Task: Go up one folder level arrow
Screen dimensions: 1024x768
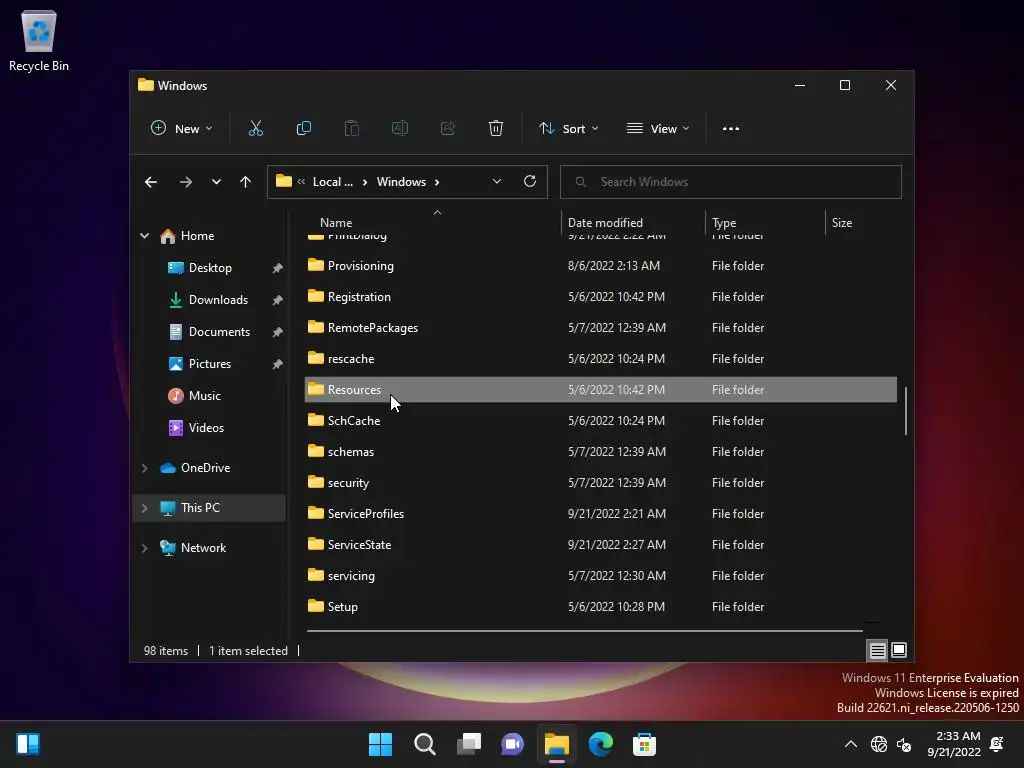Action: [x=246, y=182]
